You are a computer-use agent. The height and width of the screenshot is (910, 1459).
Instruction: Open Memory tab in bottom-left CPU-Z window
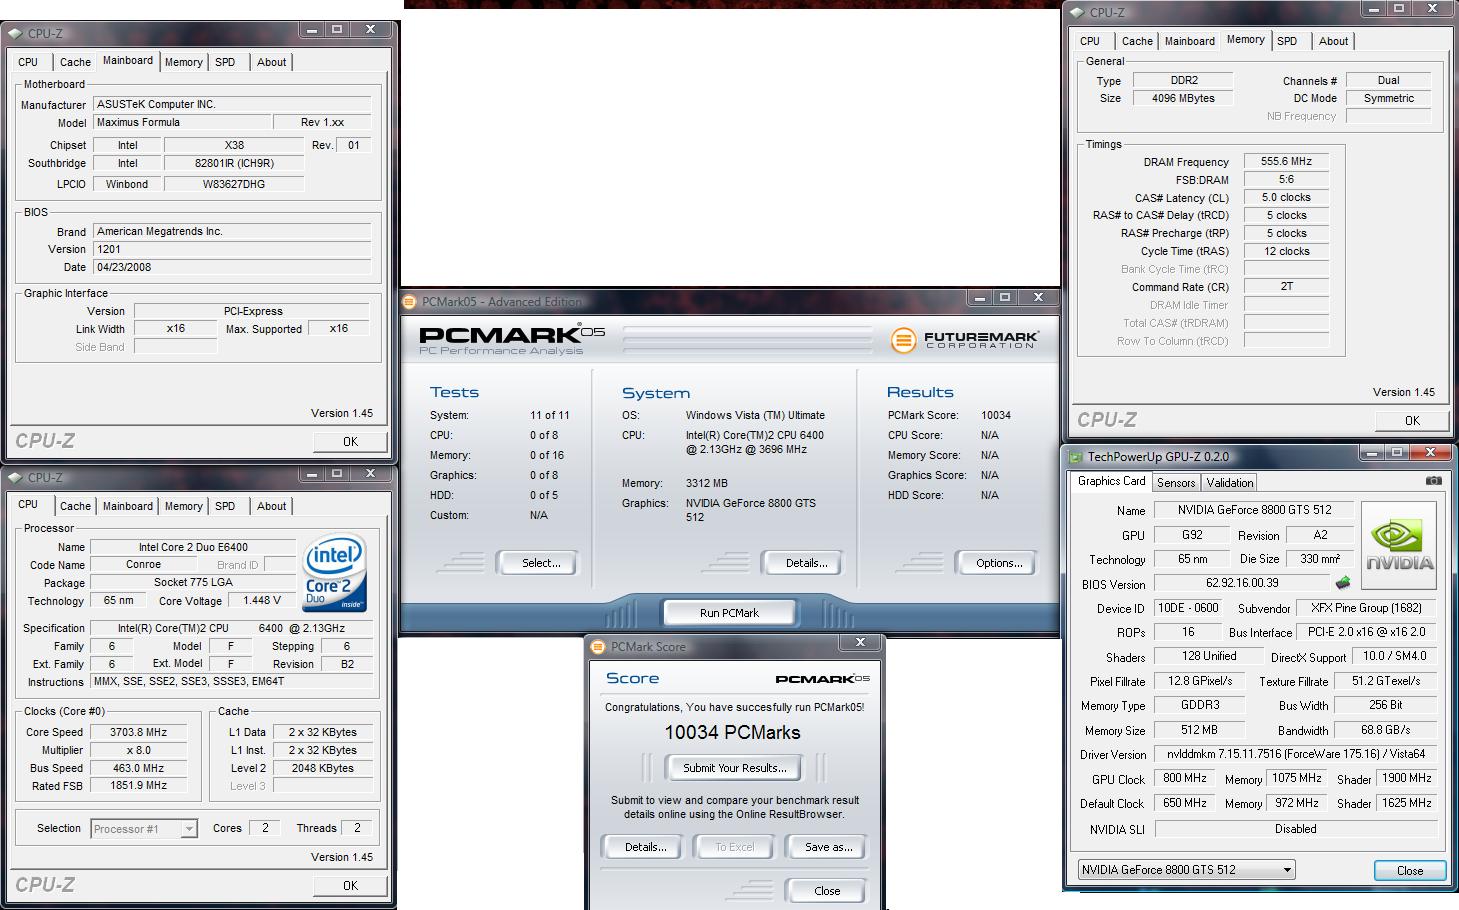click(x=184, y=506)
